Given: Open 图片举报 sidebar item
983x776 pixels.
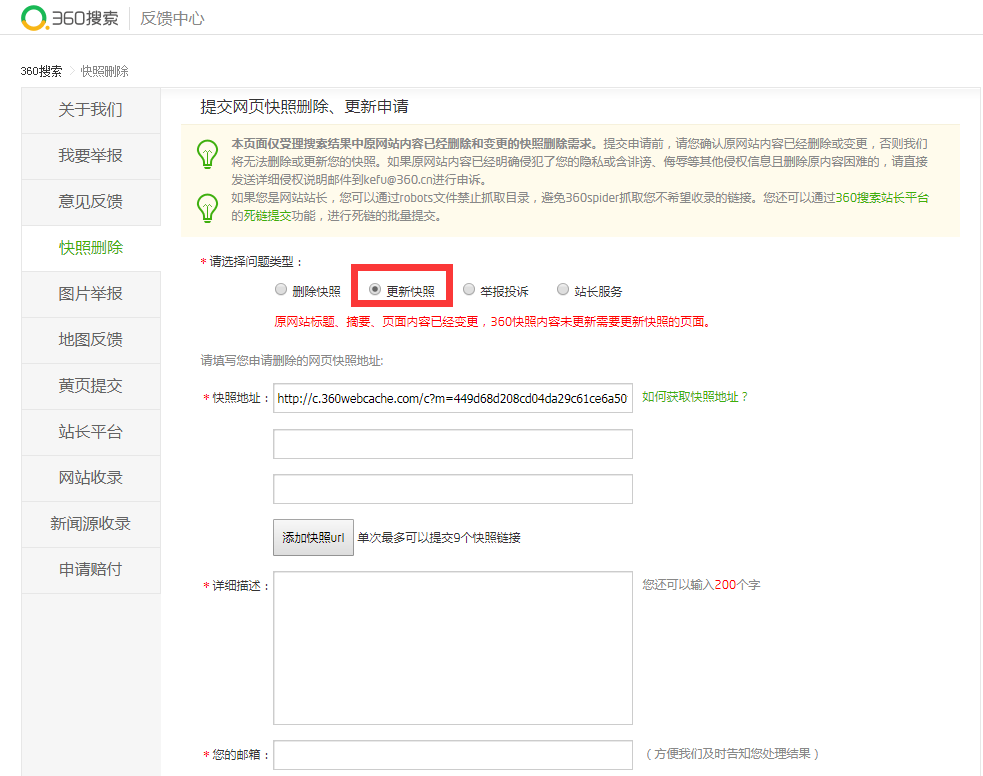Looking at the screenshot, I should tap(91, 293).
